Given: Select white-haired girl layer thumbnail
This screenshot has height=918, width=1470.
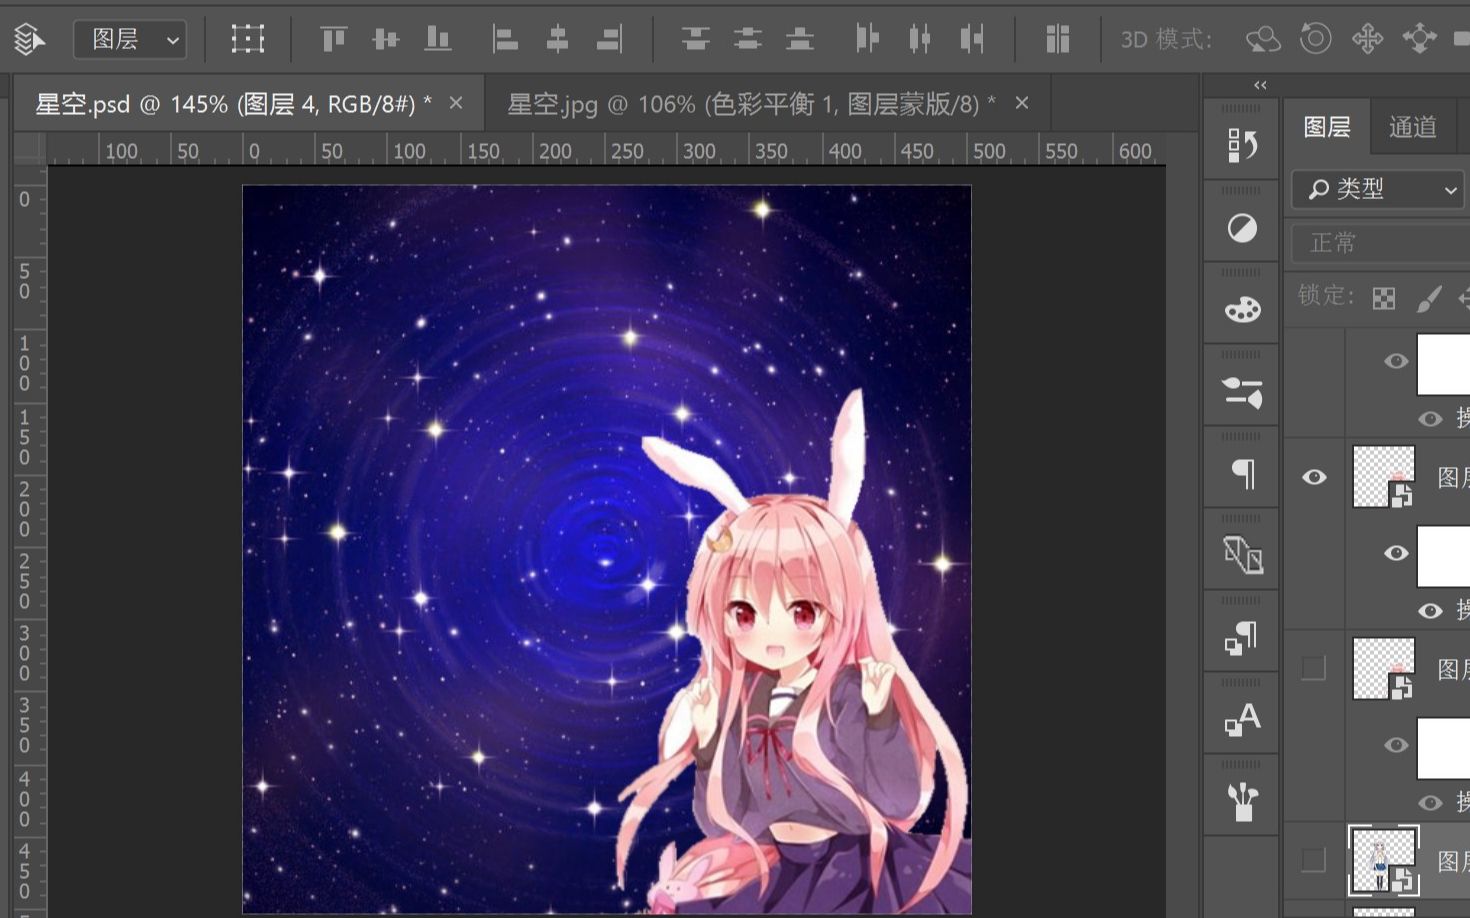Looking at the screenshot, I should 1384,860.
